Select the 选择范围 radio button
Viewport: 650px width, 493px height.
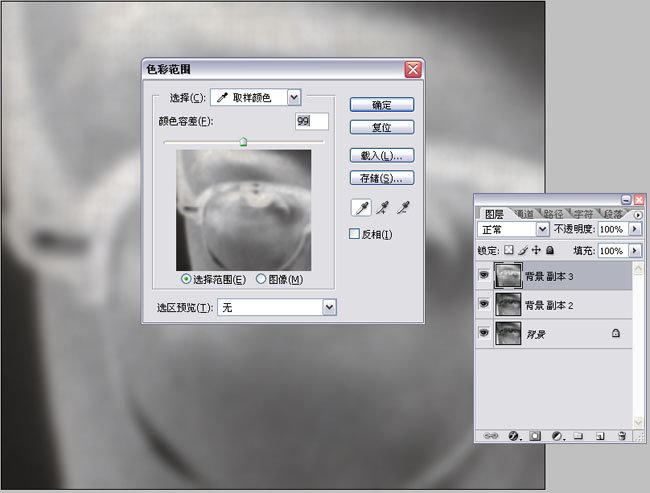[x=186, y=279]
